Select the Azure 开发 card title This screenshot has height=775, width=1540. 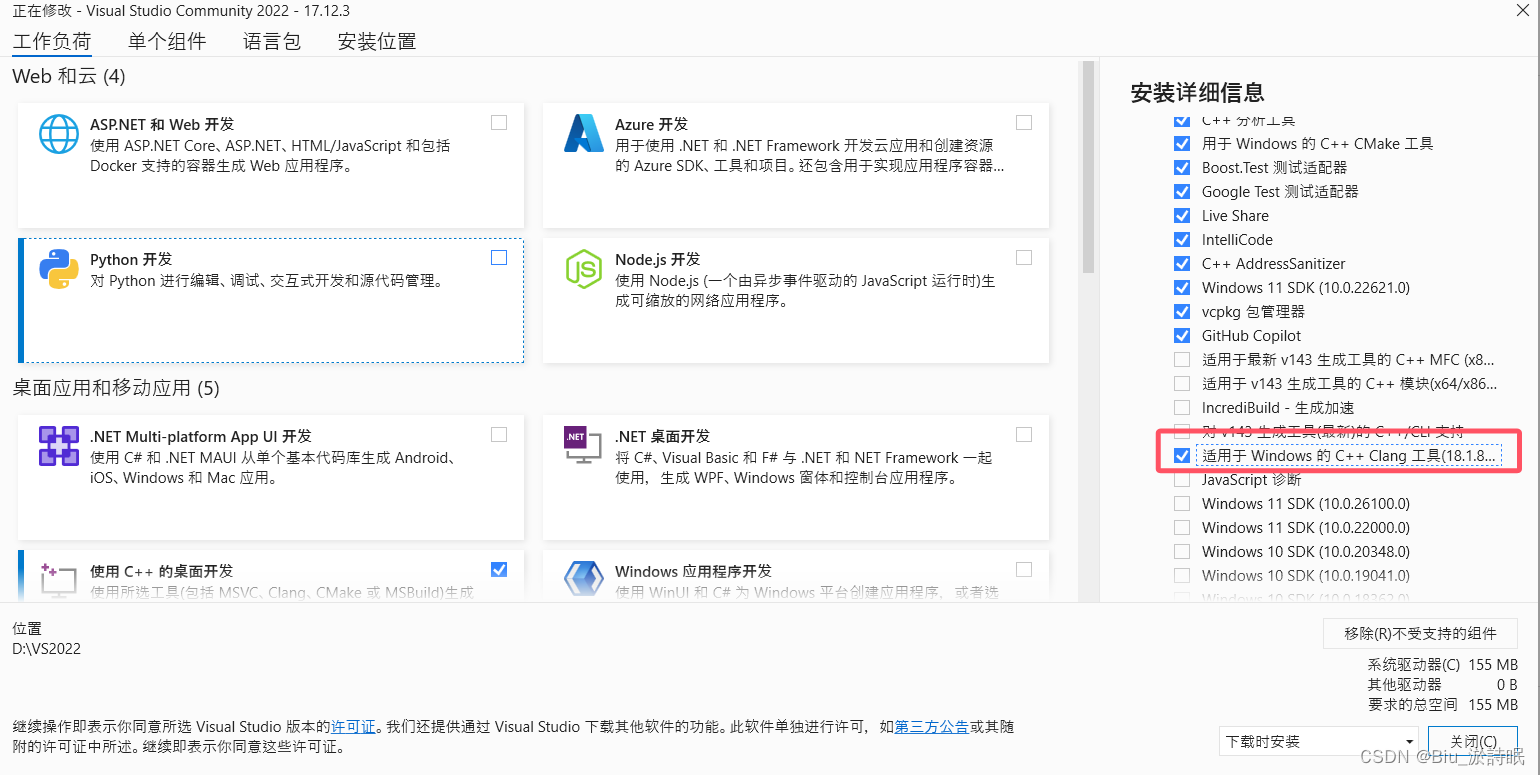[651, 125]
